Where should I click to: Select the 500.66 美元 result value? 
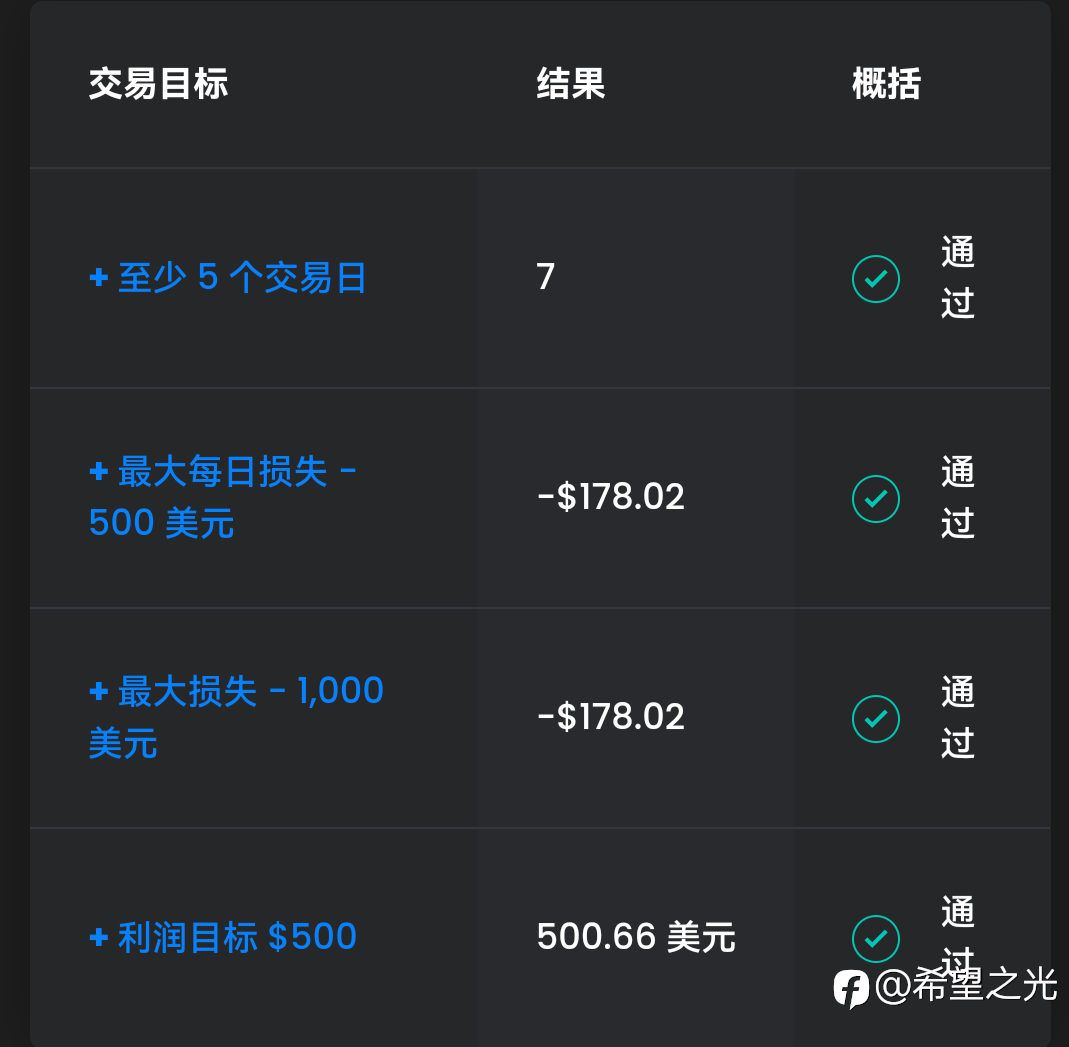coord(636,937)
